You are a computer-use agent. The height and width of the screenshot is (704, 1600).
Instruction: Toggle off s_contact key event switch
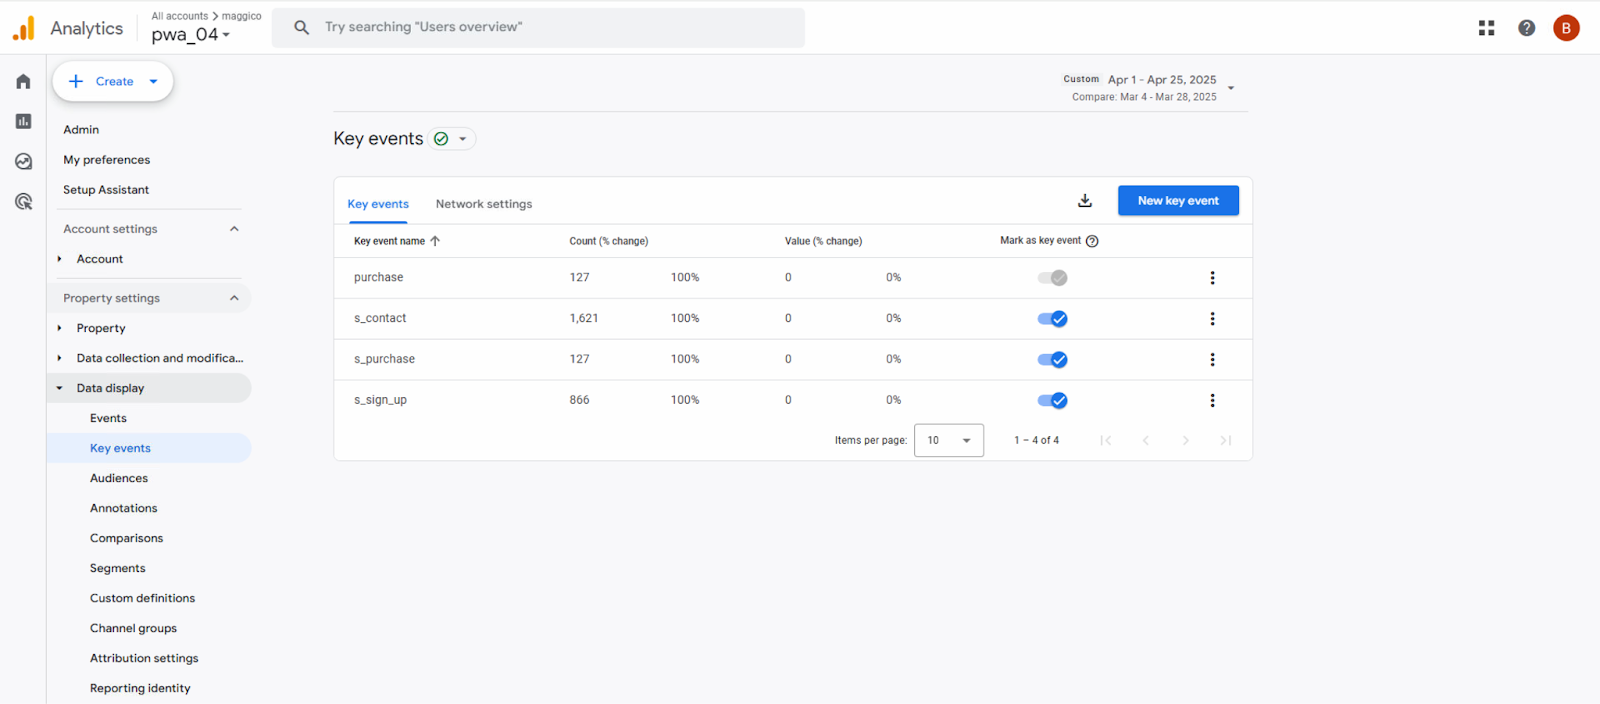tap(1052, 319)
